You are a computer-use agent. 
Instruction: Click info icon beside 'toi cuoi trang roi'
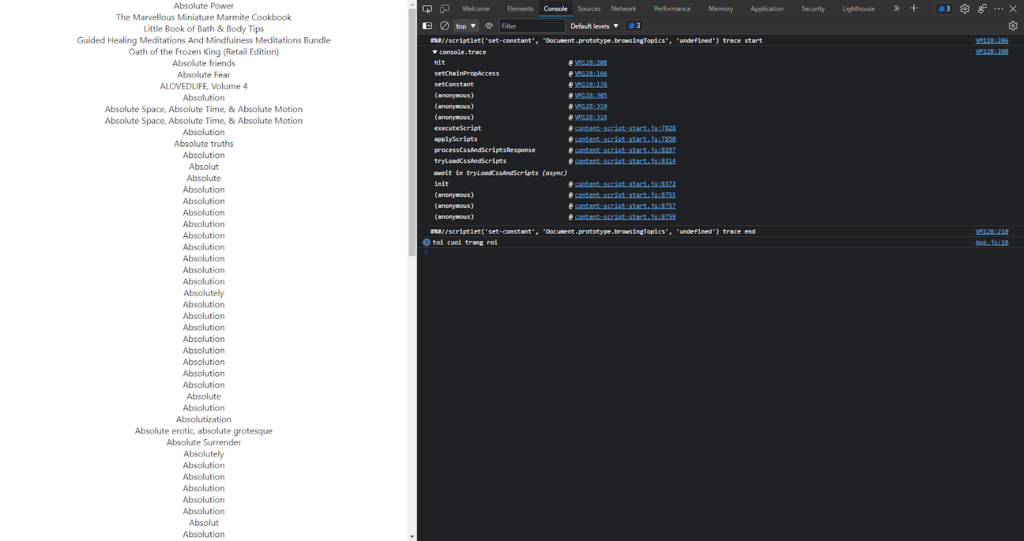[426, 242]
